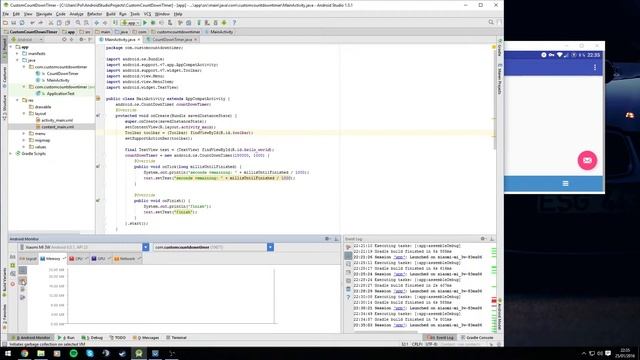This screenshot has height=360, width=640.
Task: Open the Build menu
Action: 111,14
